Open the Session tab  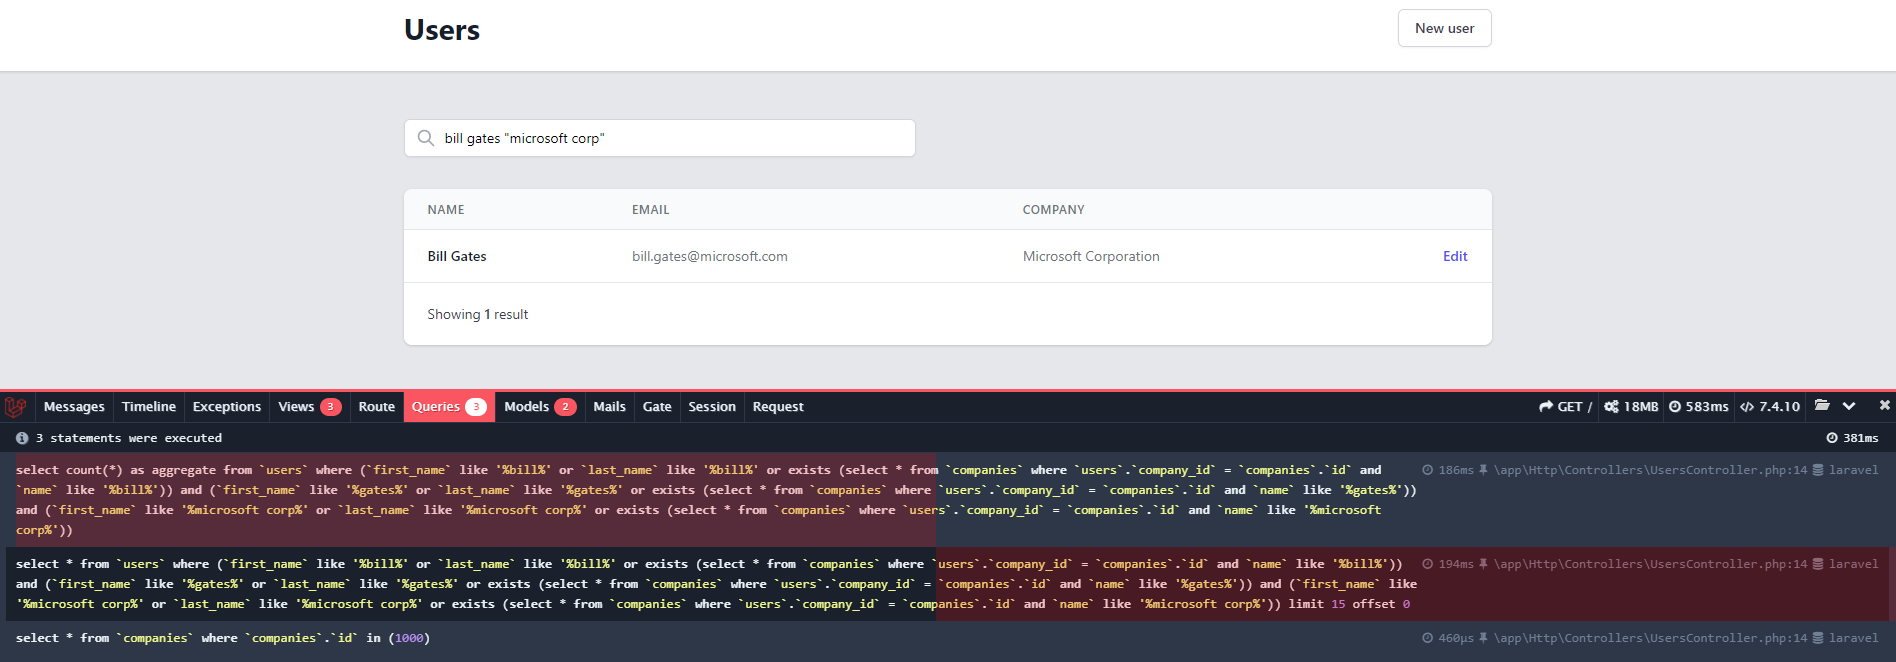(712, 407)
